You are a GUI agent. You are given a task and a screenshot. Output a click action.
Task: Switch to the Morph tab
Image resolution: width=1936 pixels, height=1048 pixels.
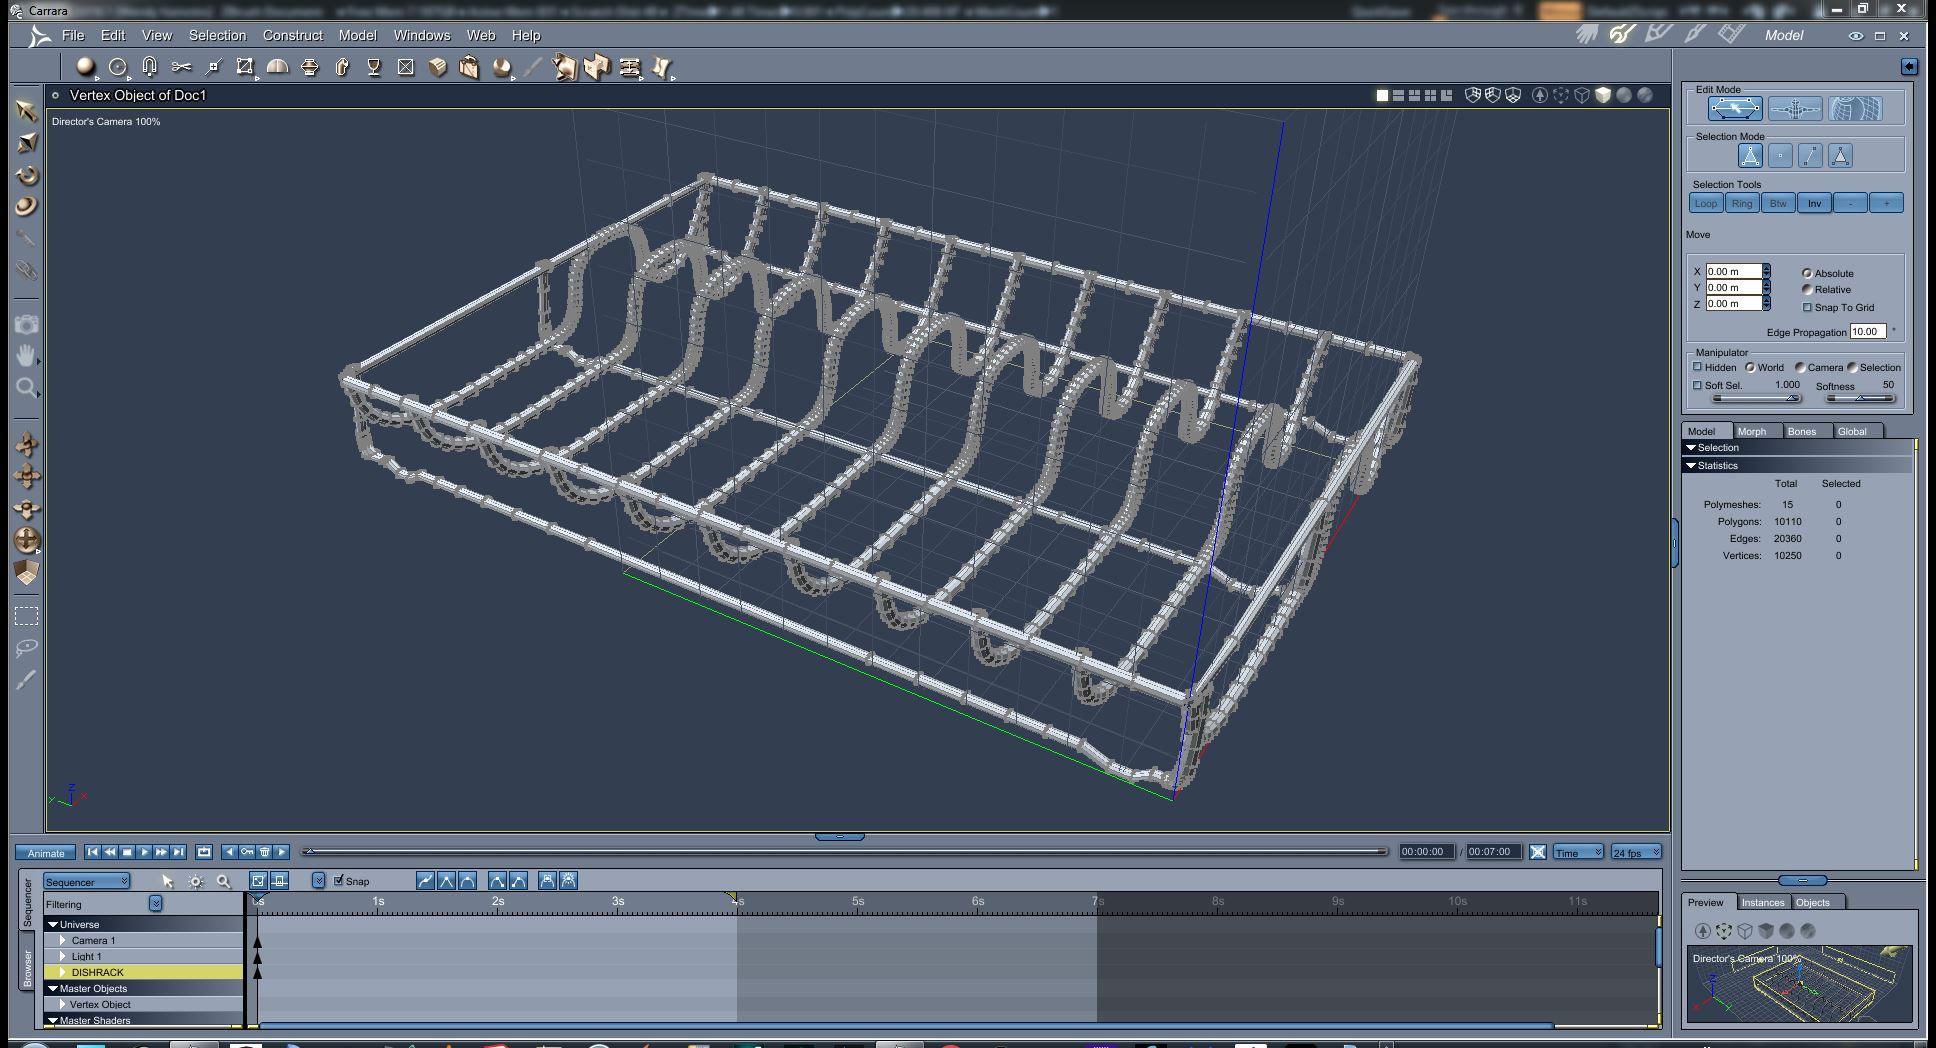[x=1756, y=431]
